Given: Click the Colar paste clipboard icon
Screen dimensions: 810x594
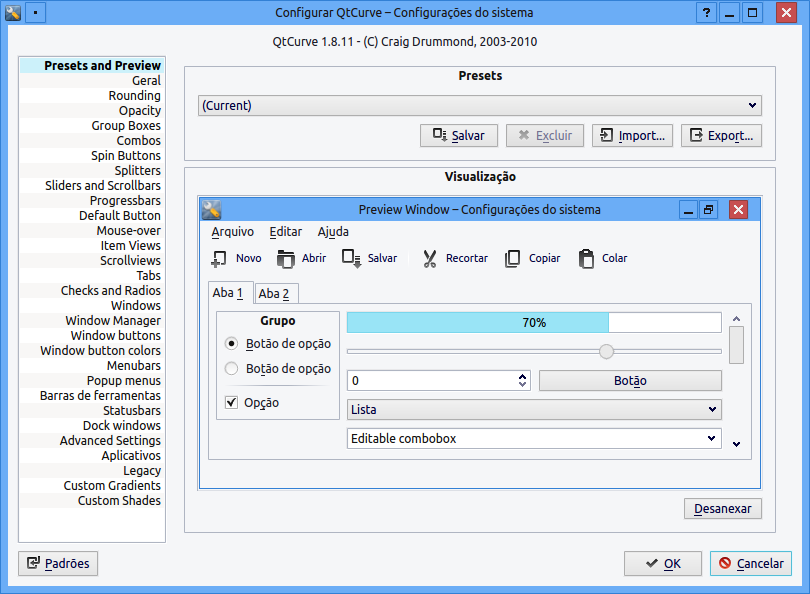Looking at the screenshot, I should 586,258.
